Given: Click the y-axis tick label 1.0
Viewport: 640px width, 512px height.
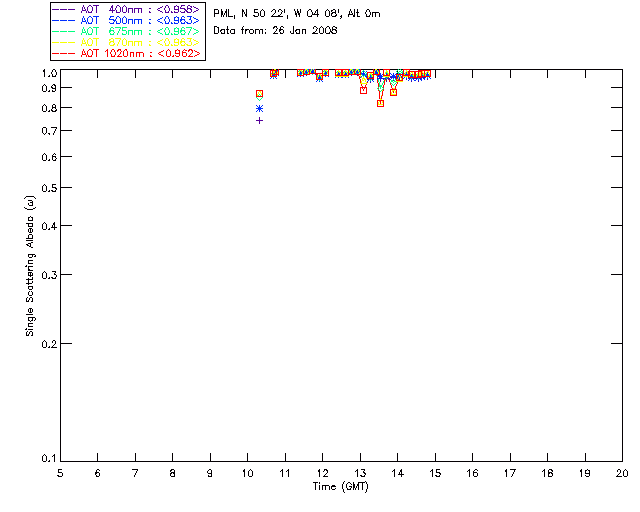Looking at the screenshot, I should click(49, 73).
